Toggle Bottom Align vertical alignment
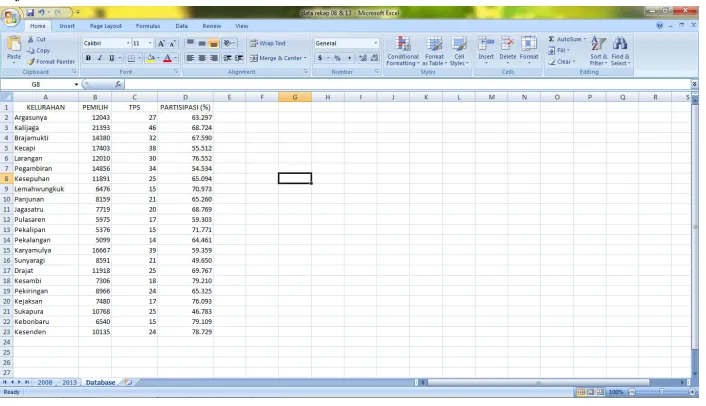706x406 pixels. pyautogui.click(x=213, y=43)
